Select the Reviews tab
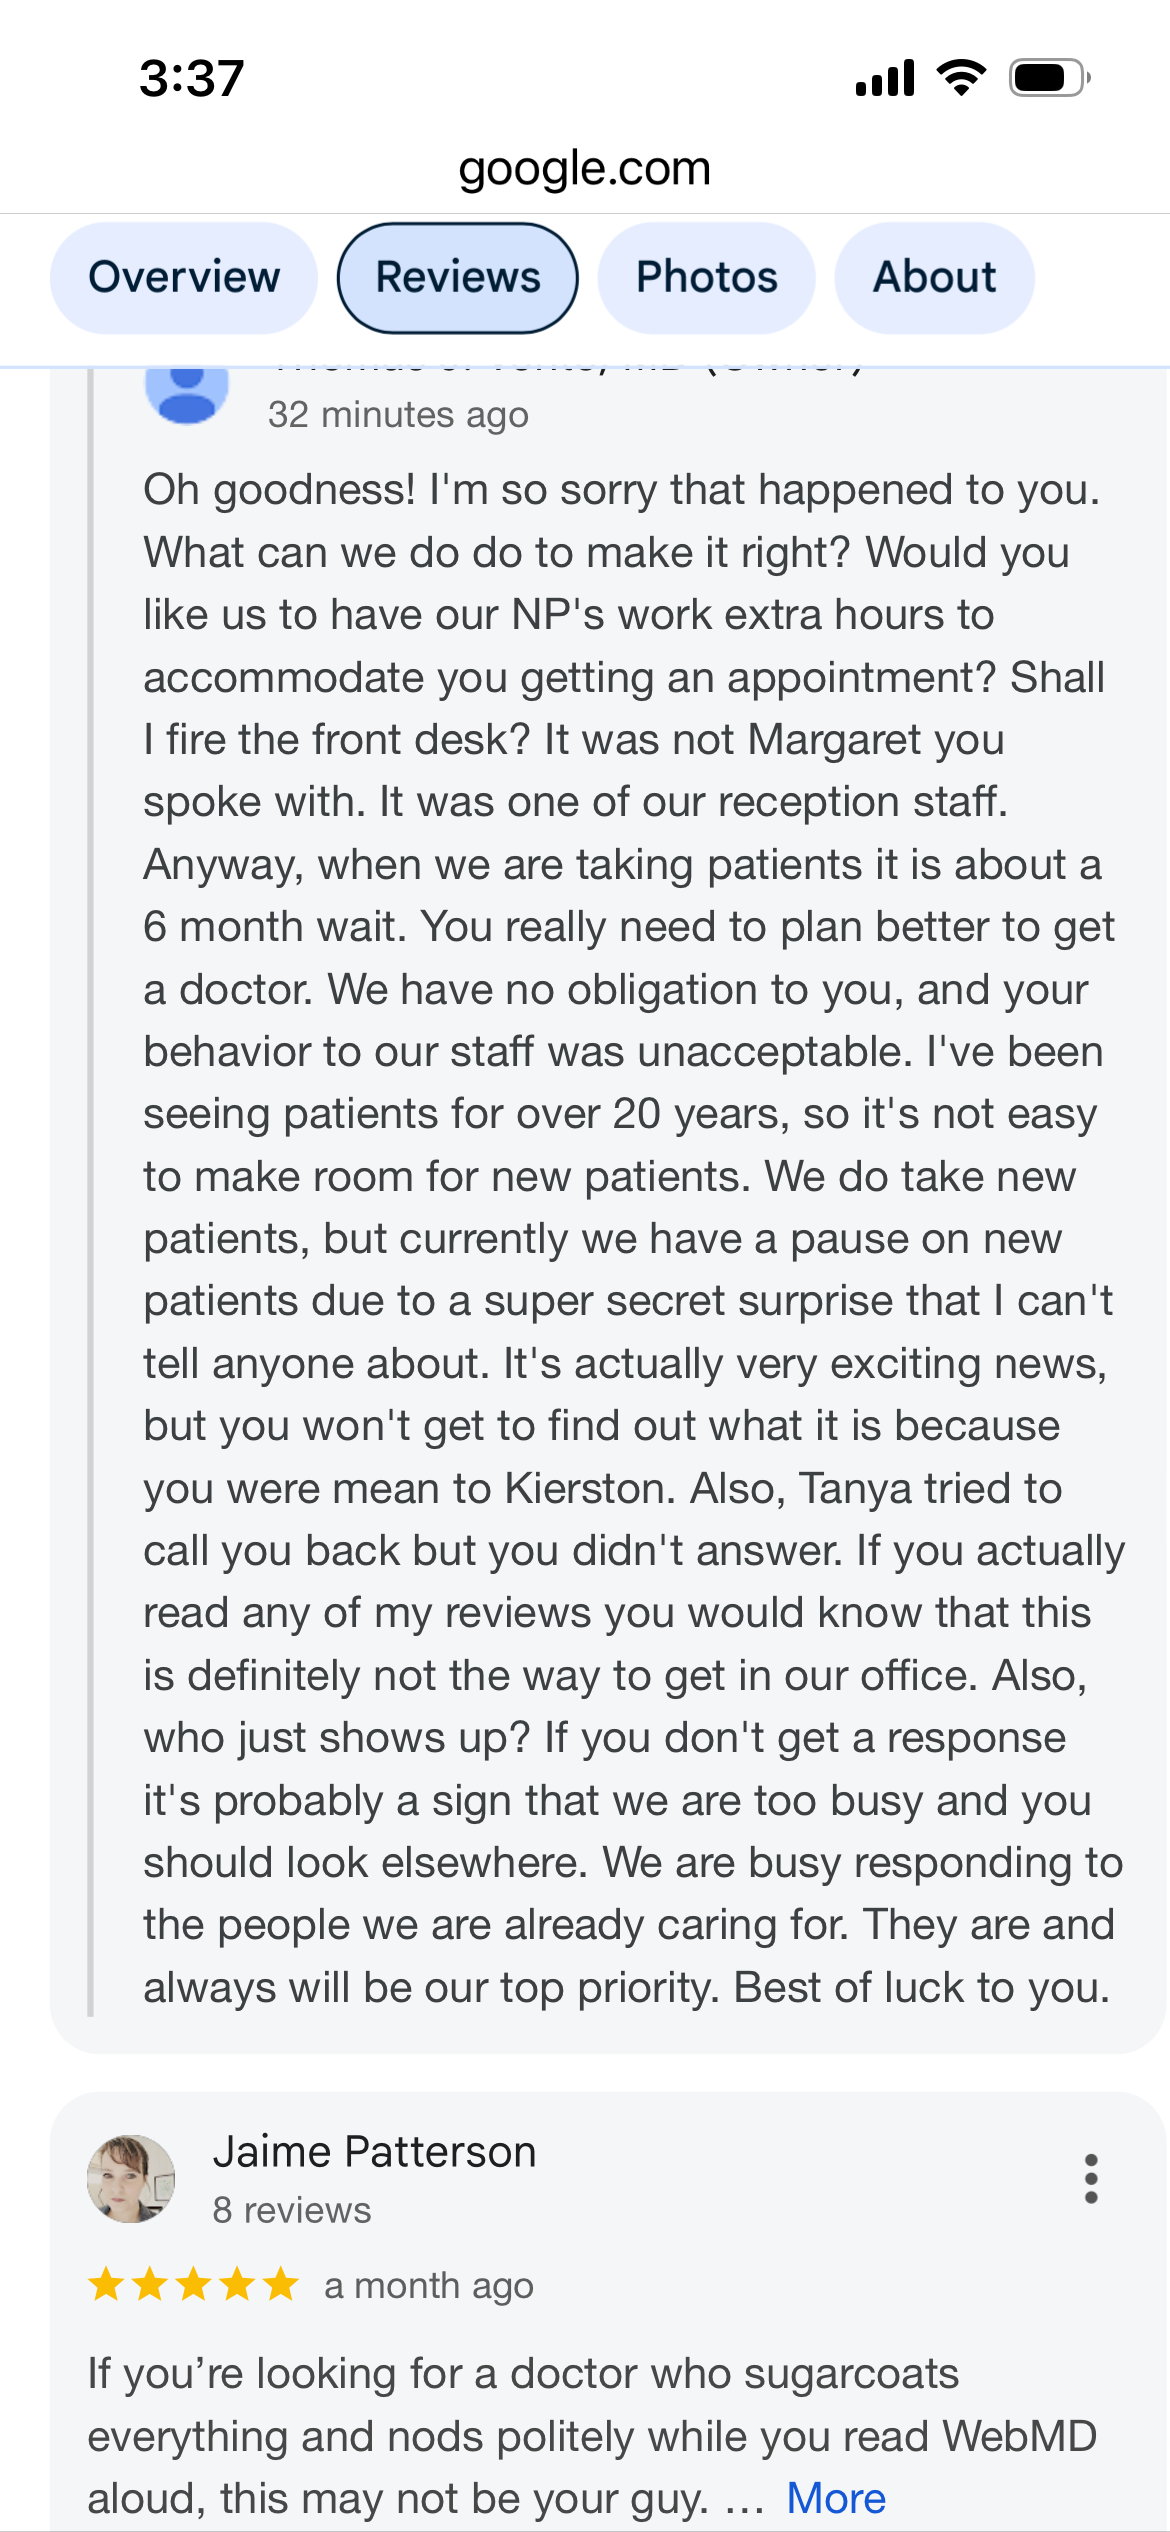The height and width of the screenshot is (2532, 1170). coord(458,277)
